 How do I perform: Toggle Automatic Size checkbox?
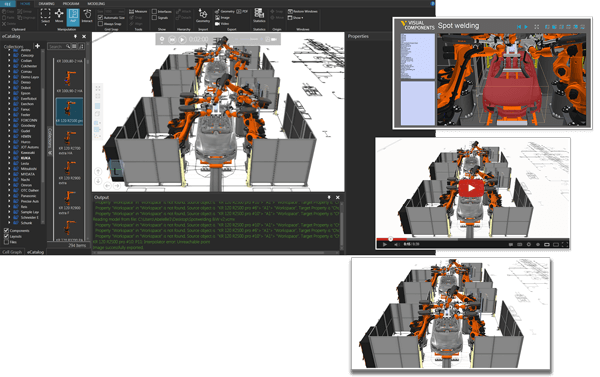coord(100,18)
